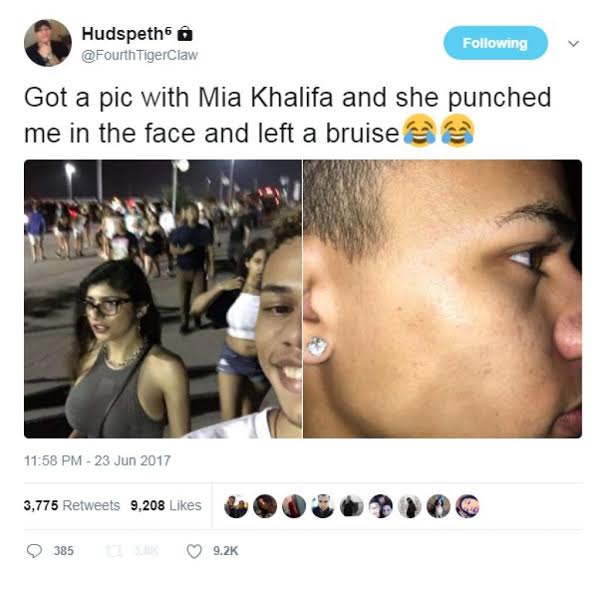Viewport: 600px width, 589px height.
Task: View the 3,775 Retweets list
Action: click(72, 506)
